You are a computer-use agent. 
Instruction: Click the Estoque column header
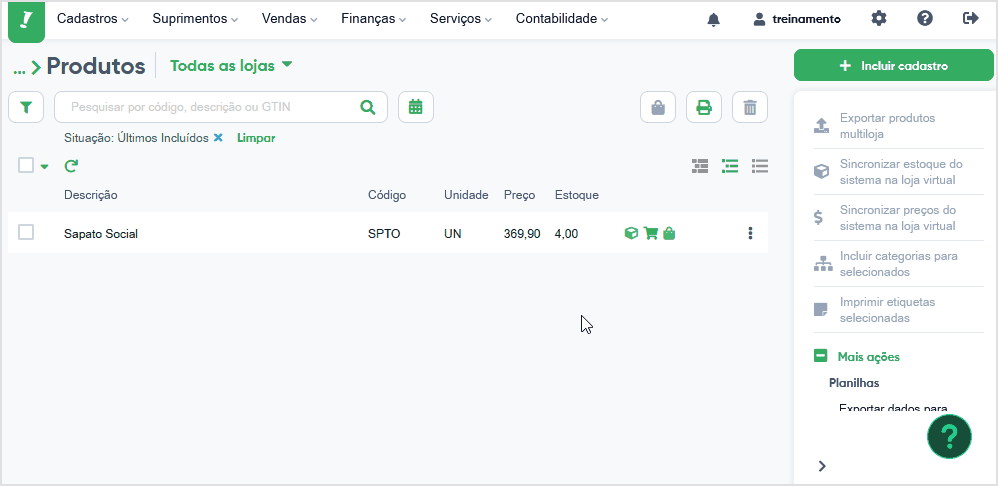577,195
